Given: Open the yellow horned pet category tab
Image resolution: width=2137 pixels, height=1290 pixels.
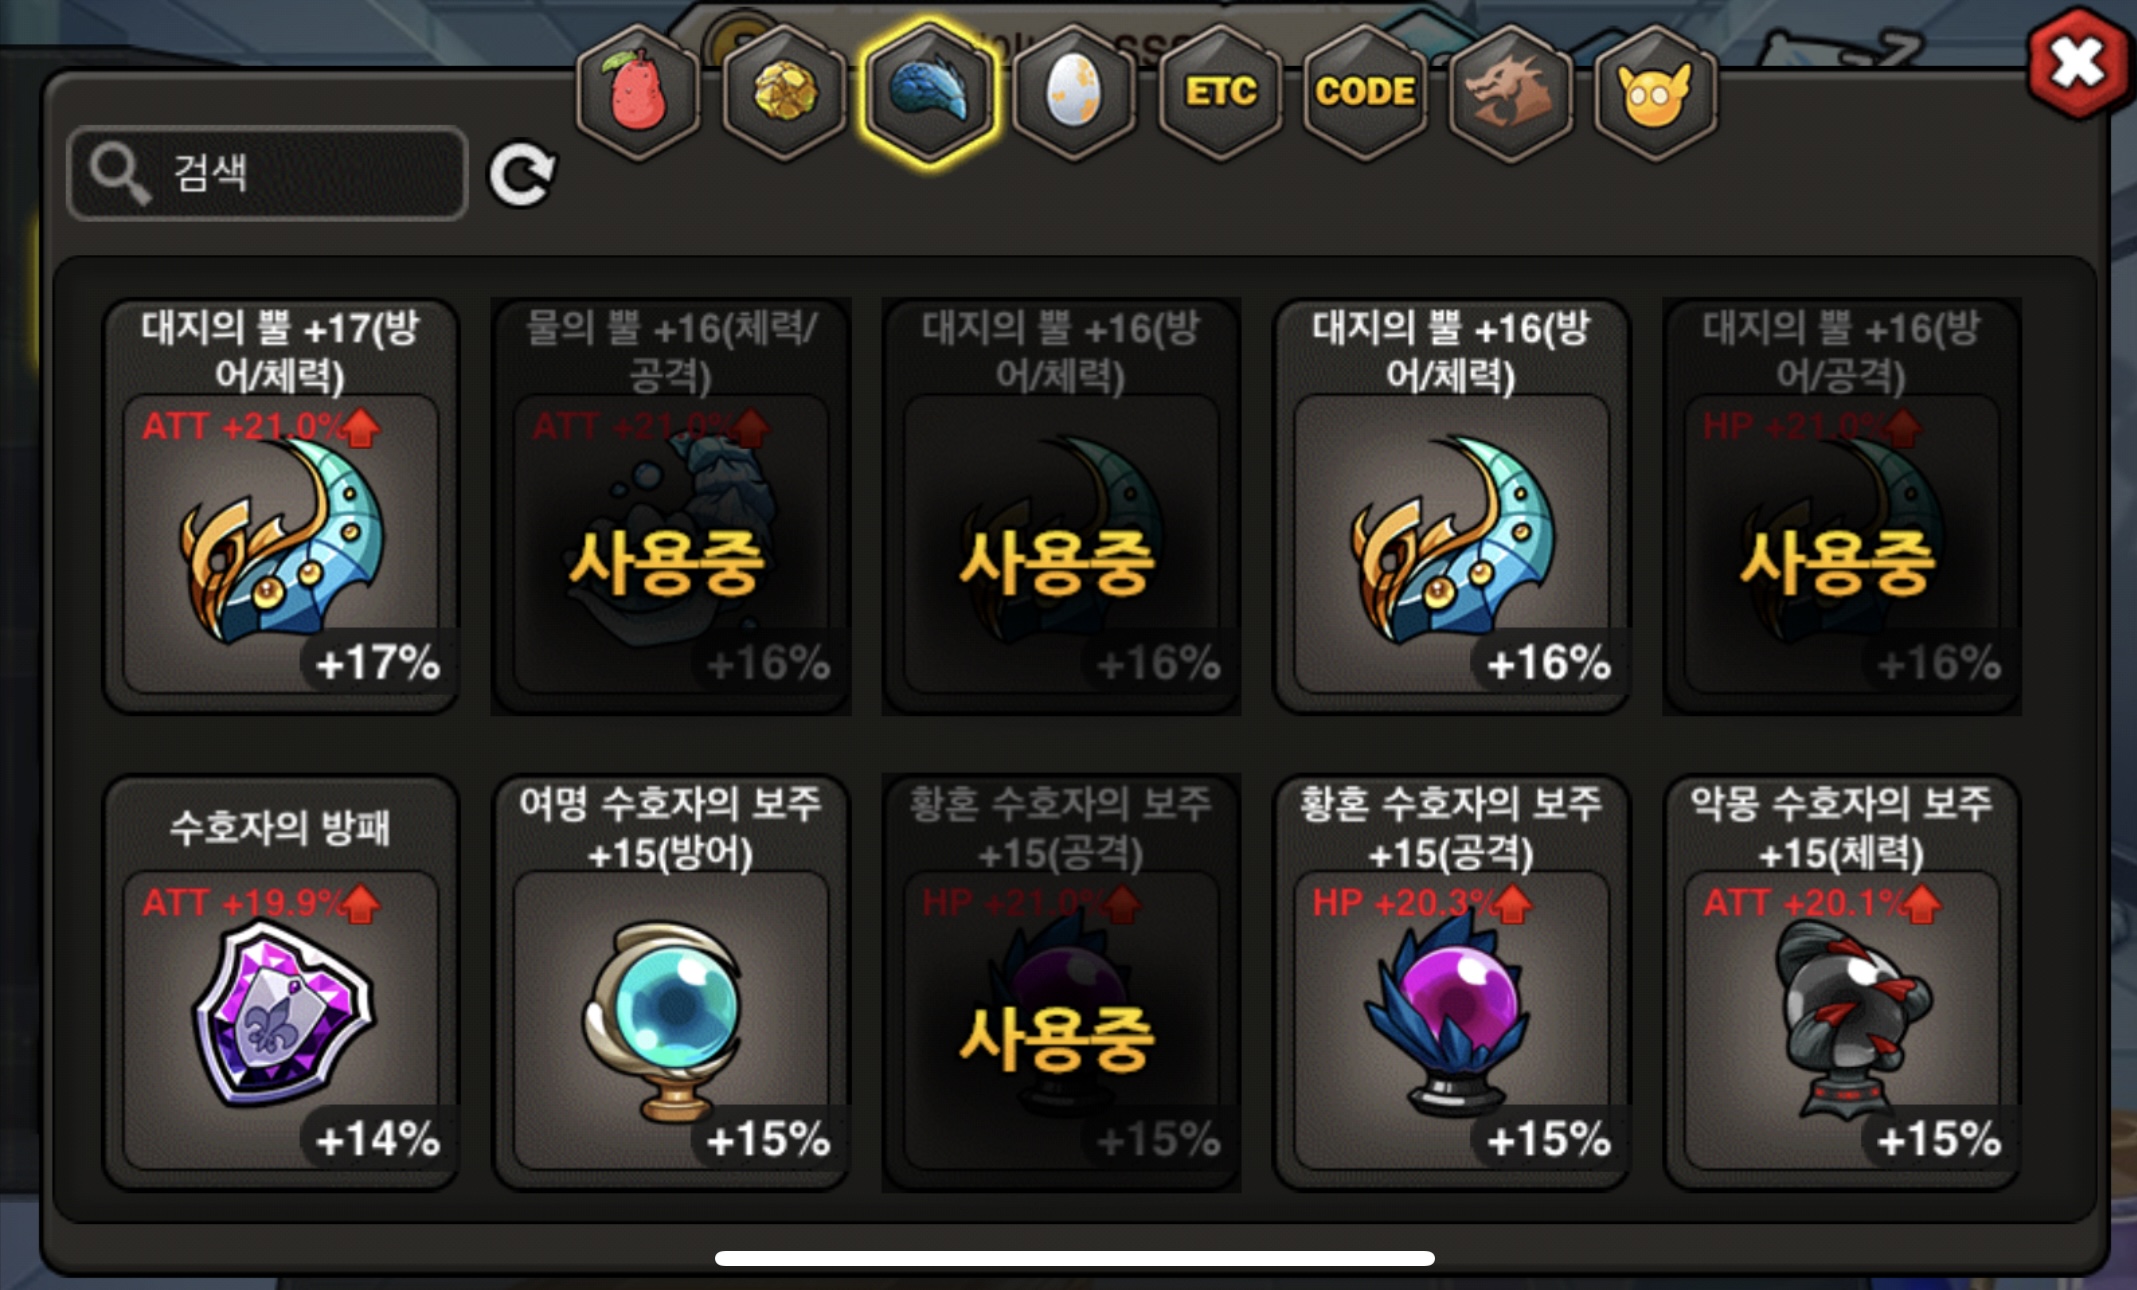Looking at the screenshot, I should (x=1655, y=93).
